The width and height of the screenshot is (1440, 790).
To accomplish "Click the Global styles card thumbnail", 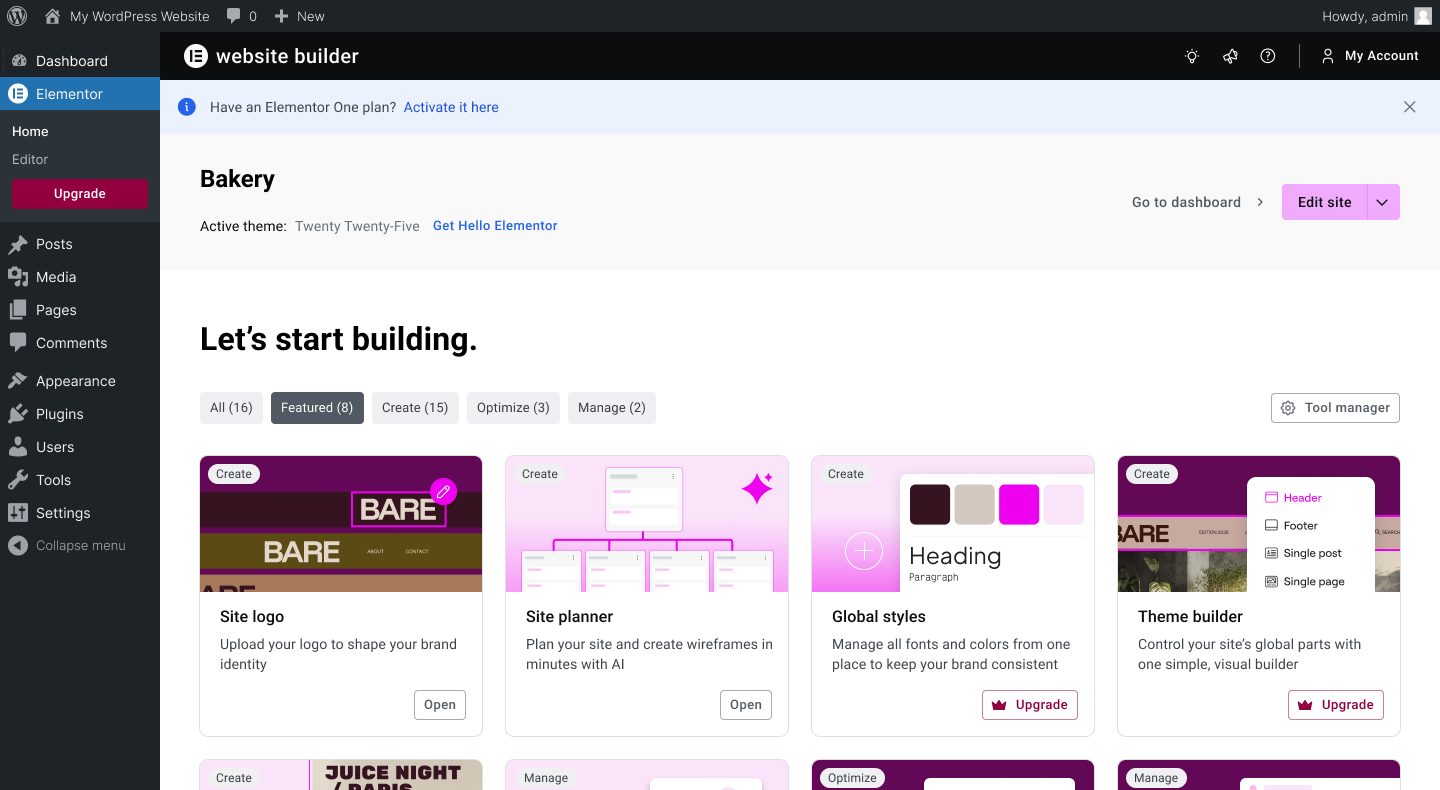I will coord(953,524).
